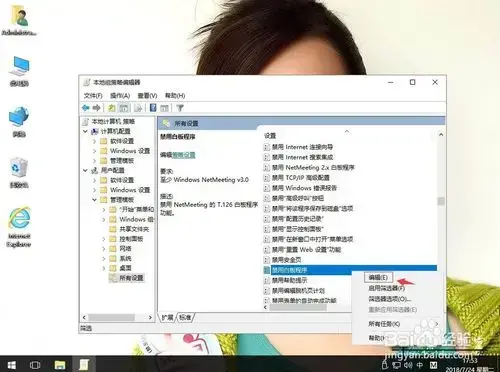Open the 操作(A) menu
The height and width of the screenshot is (372, 500).
[120, 96]
